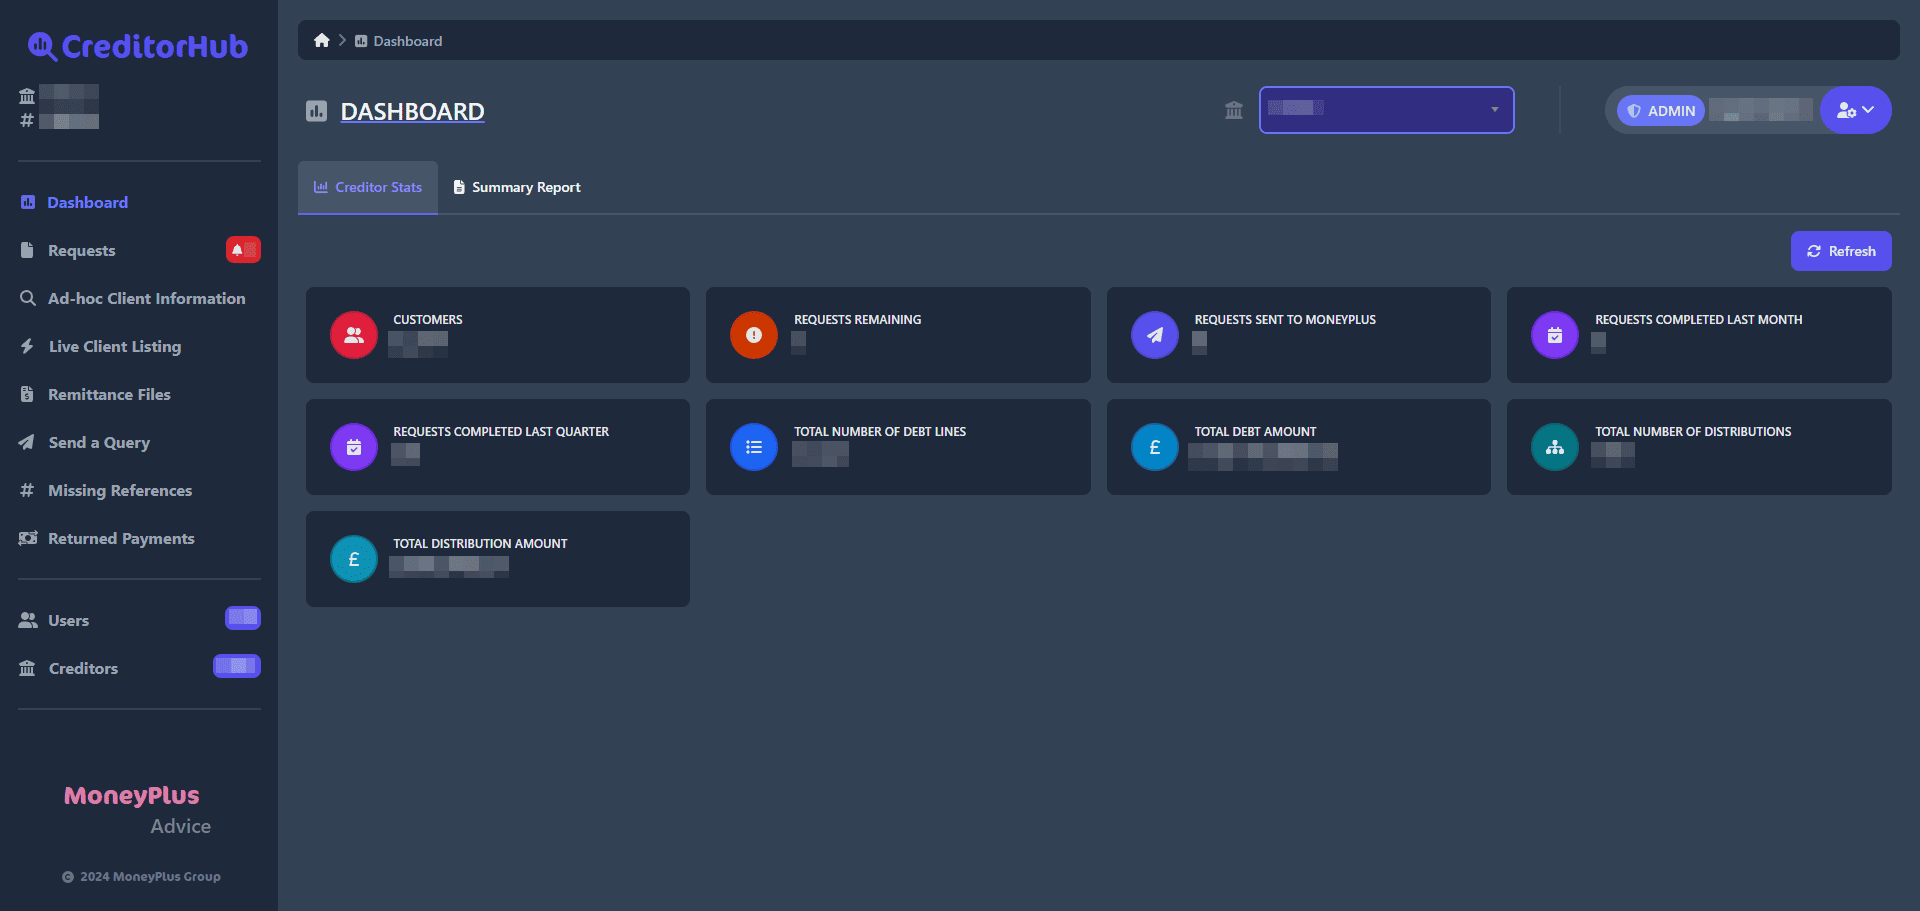Click the ADMIN role badge

coord(1661,110)
